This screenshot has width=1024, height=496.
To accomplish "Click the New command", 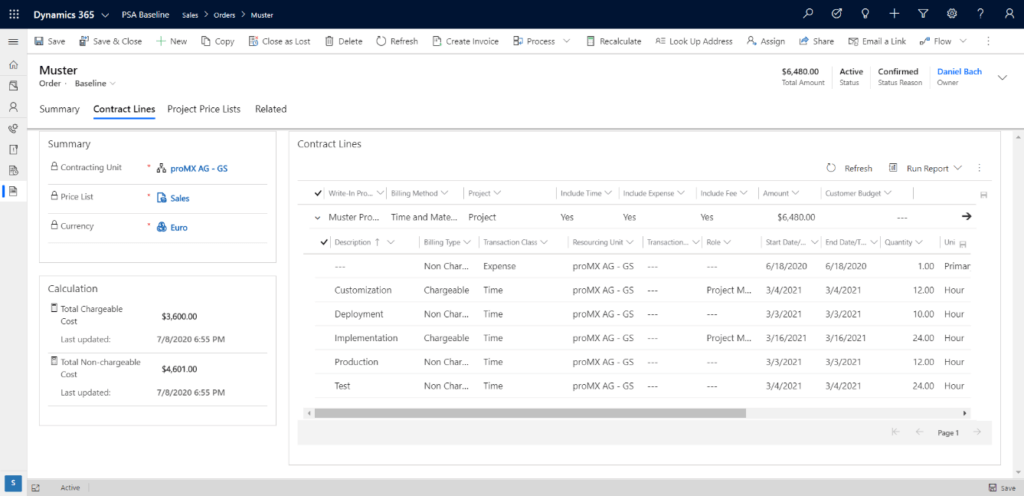I will coord(171,41).
